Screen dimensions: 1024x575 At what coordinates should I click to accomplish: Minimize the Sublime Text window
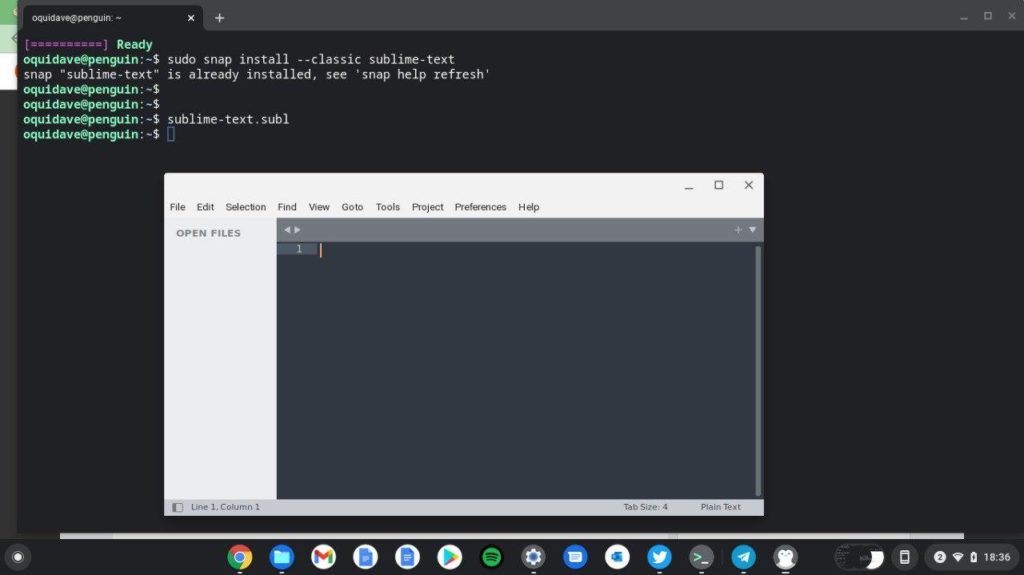688,186
